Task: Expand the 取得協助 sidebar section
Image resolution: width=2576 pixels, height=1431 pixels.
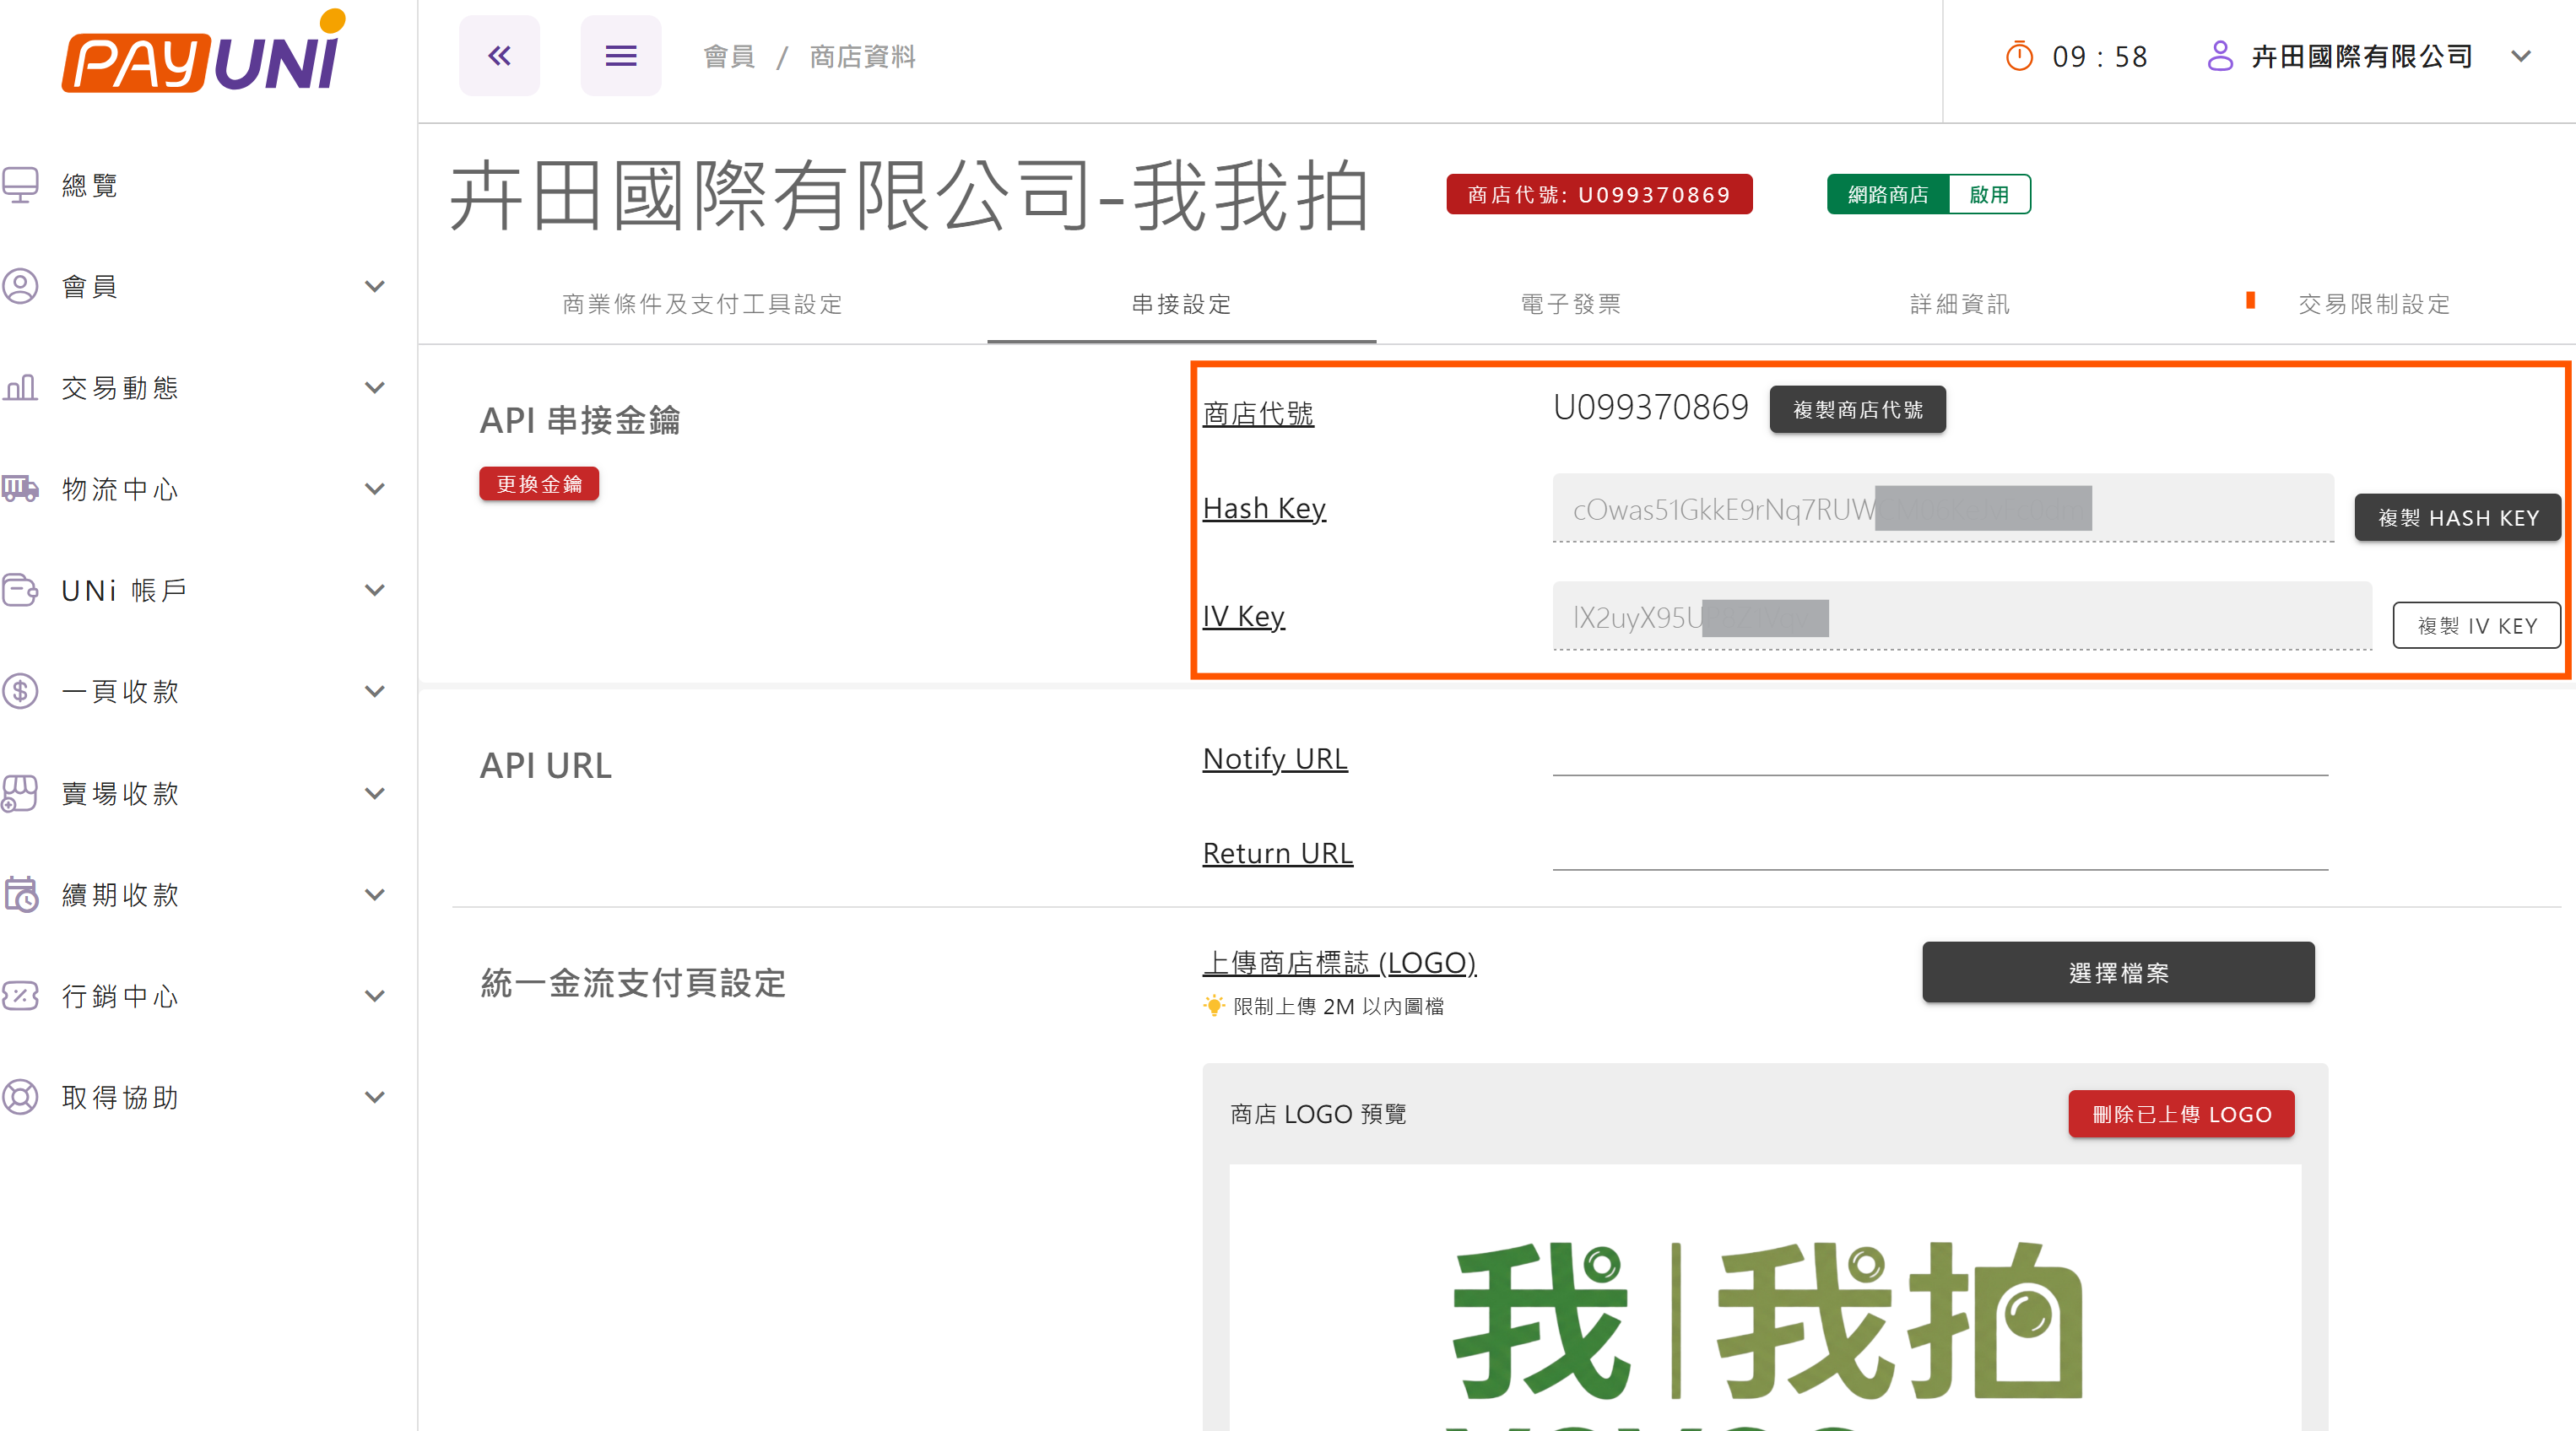Action: (375, 1097)
